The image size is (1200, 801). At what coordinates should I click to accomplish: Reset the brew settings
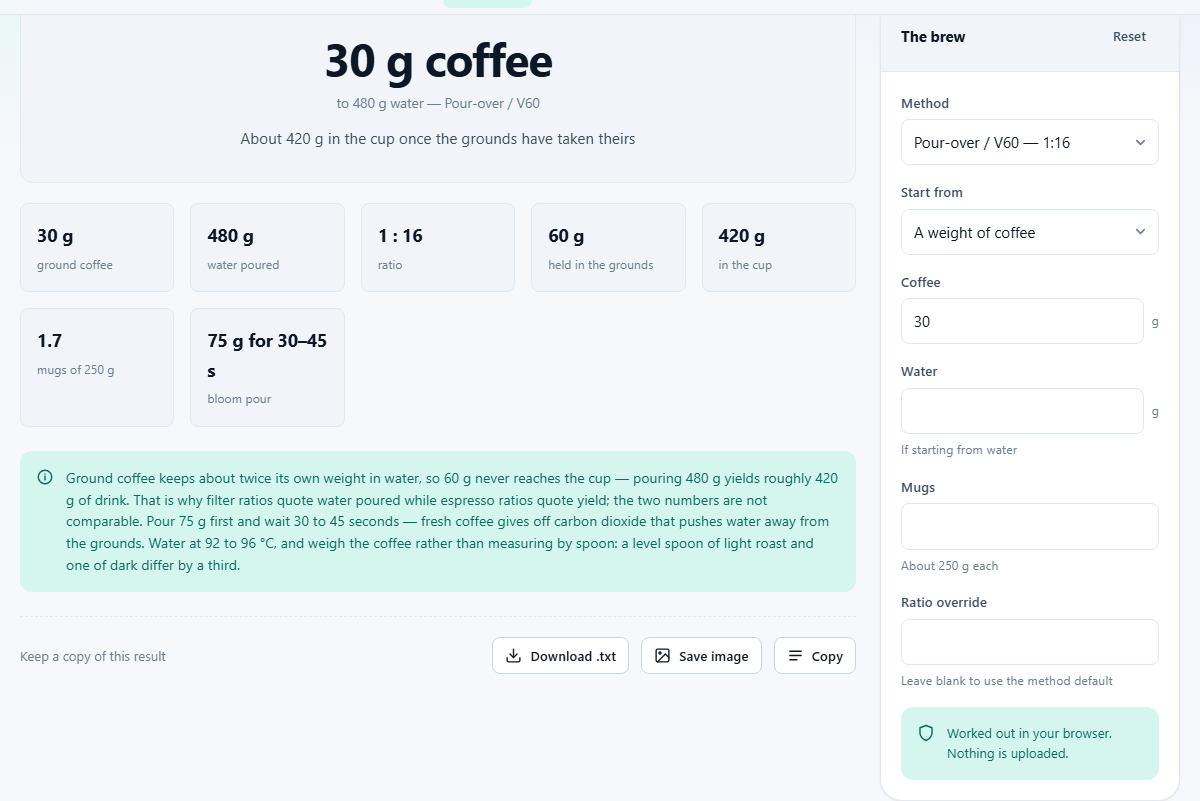coord(1129,37)
